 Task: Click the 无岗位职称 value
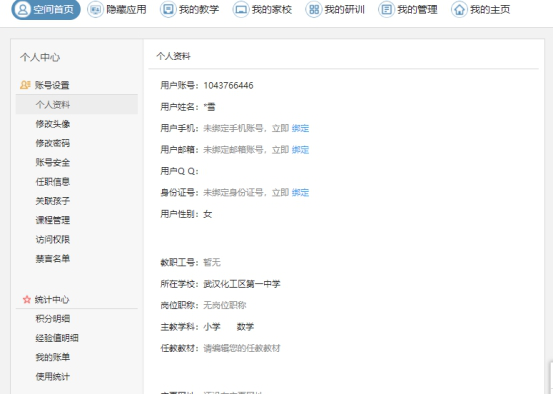[x=225, y=305]
